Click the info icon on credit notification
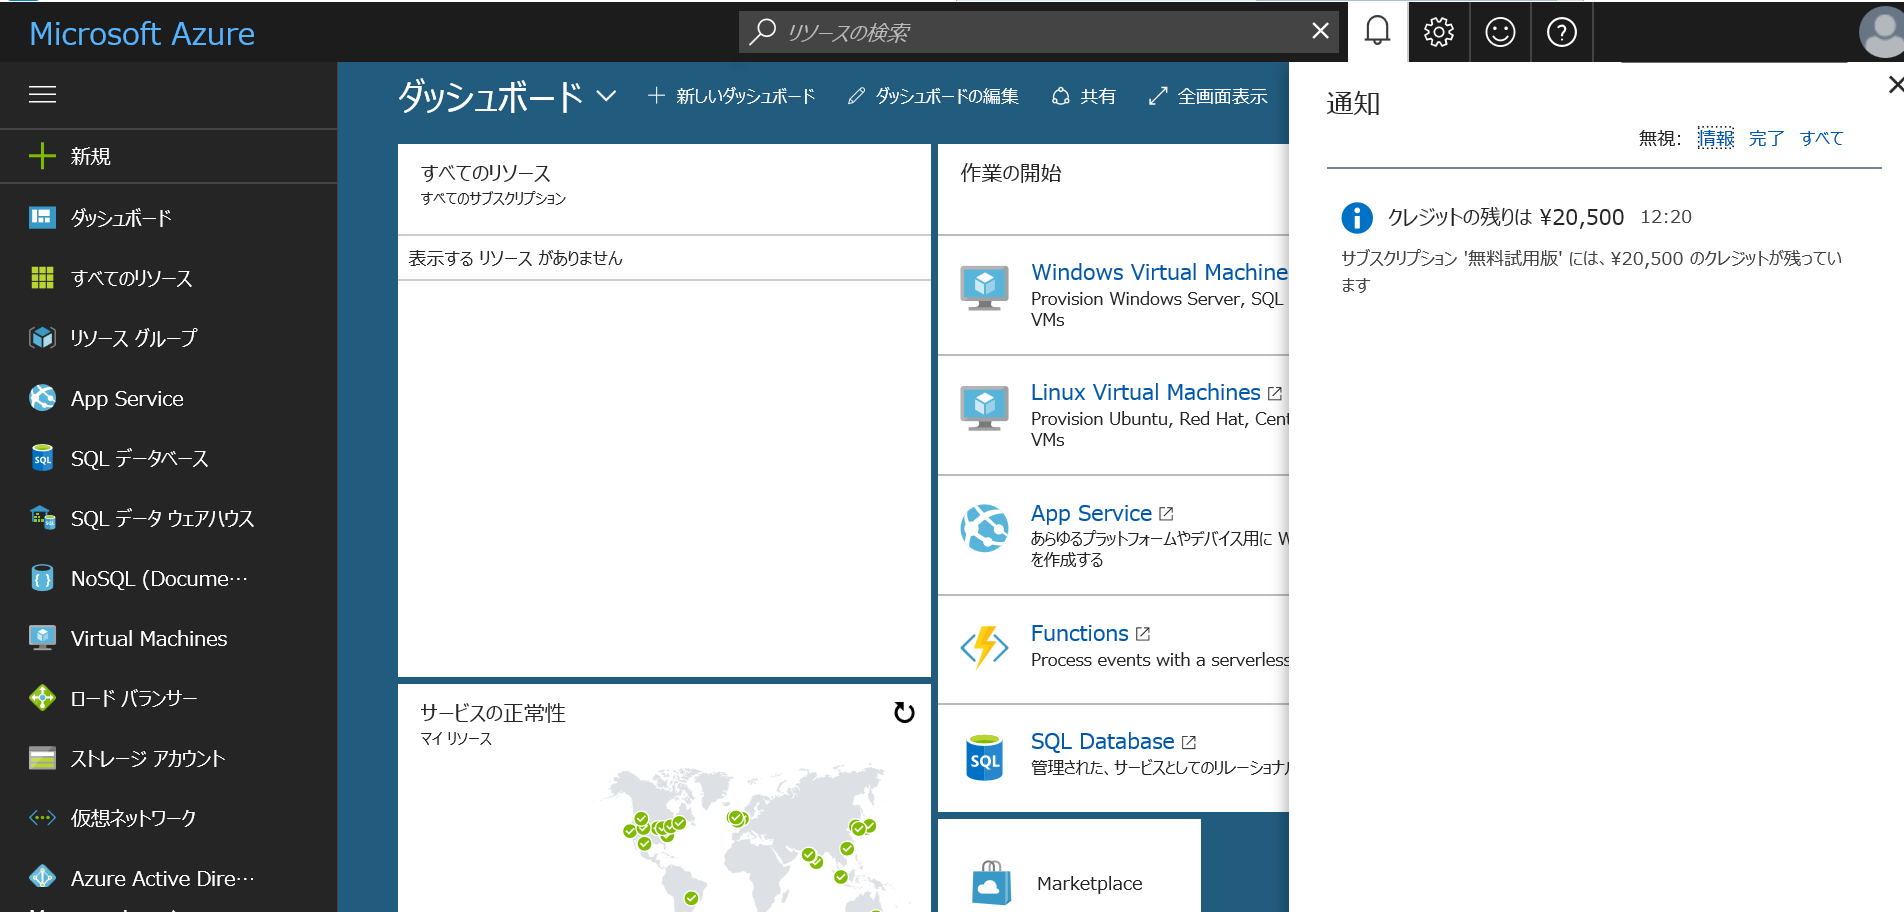This screenshot has width=1904, height=912. tap(1356, 217)
